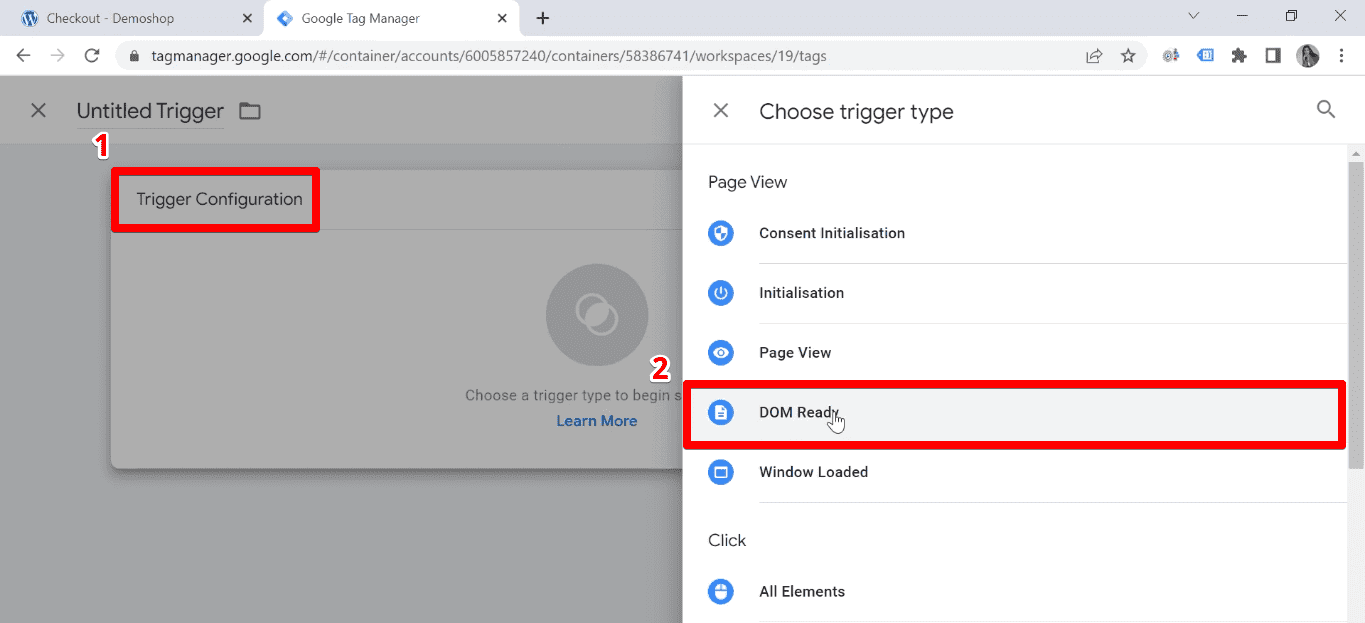Click the Trigger Configuration box
The width and height of the screenshot is (1365, 623).
click(x=215, y=200)
